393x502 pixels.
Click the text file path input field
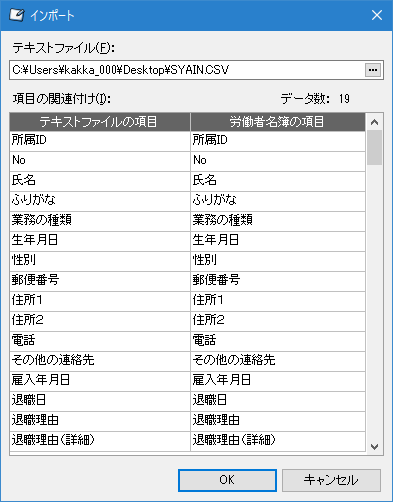coord(187,70)
